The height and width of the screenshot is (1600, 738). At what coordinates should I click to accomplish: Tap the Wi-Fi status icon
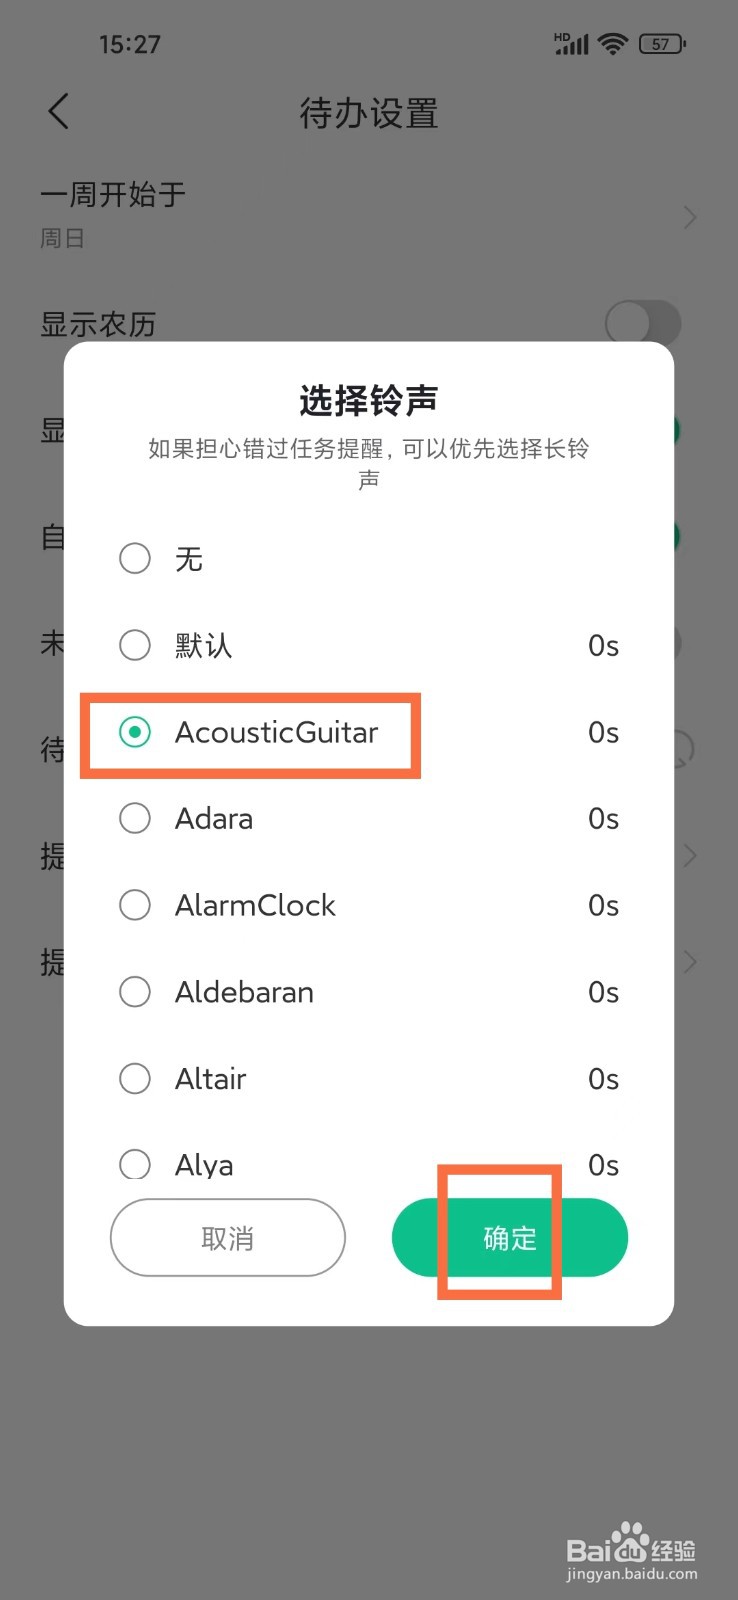(x=612, y=44)
